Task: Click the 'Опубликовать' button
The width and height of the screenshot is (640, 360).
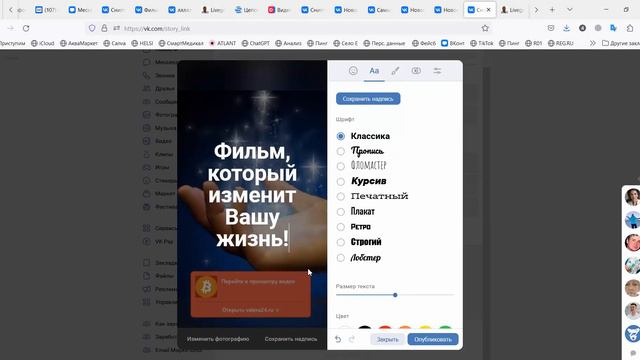Action: (433, 339)
